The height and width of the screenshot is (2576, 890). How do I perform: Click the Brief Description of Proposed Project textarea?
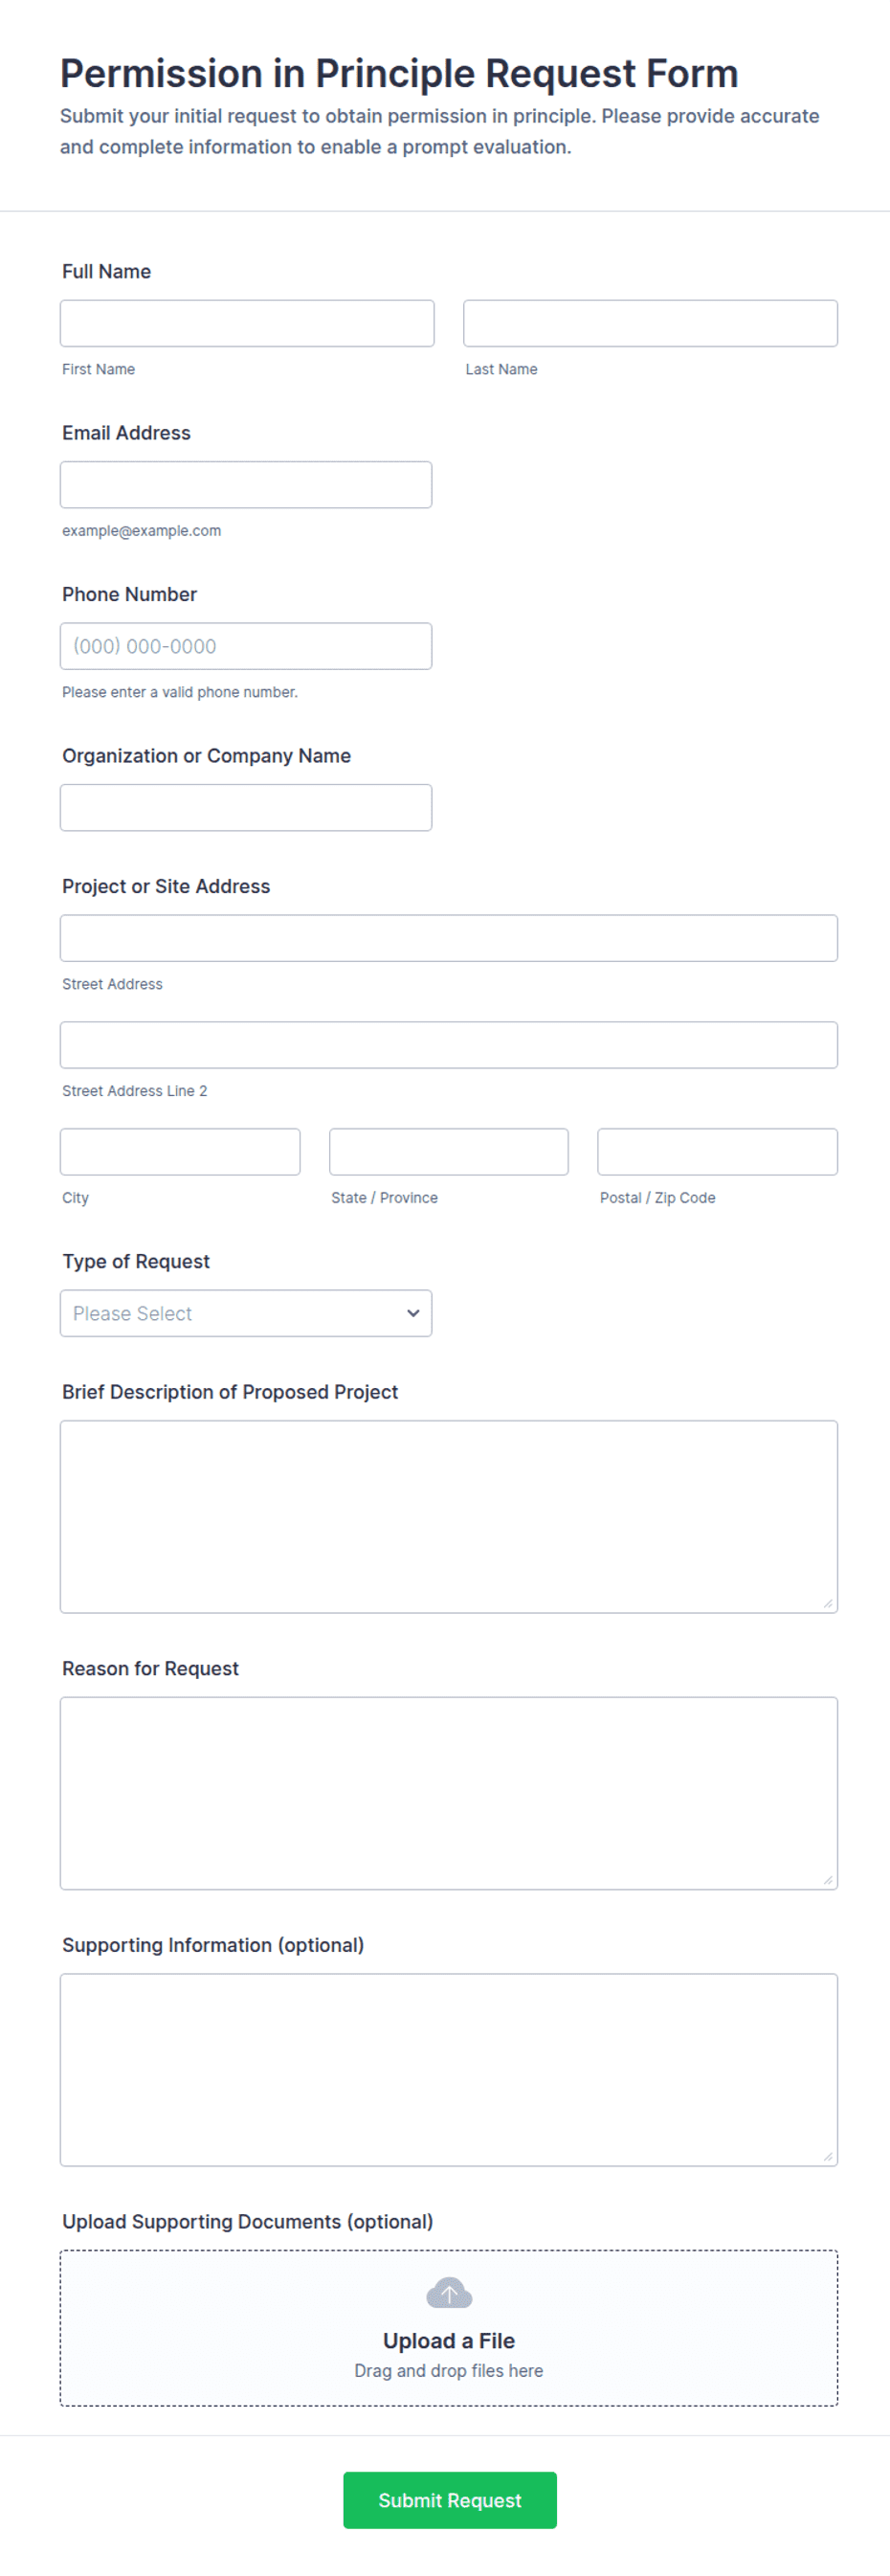tap(449, 1517)
